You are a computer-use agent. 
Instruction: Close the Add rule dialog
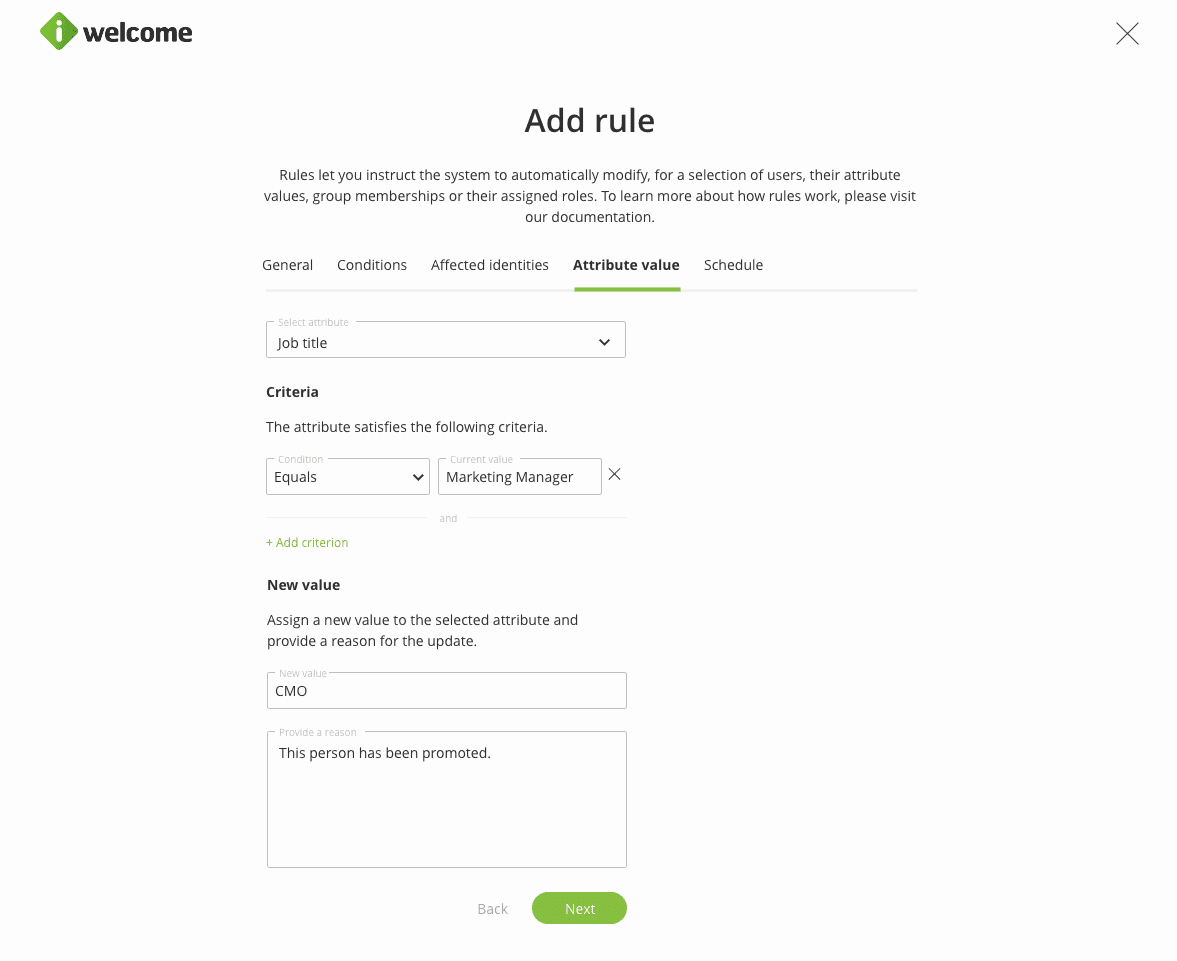pyautogui.click(x=1127, y=34)
